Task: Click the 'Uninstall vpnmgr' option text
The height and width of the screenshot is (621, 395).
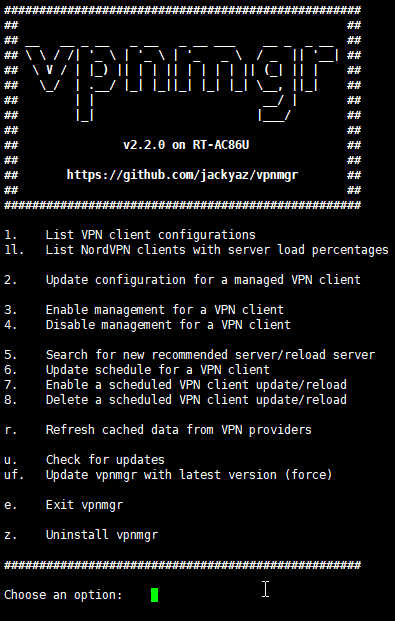Action: 102,535
